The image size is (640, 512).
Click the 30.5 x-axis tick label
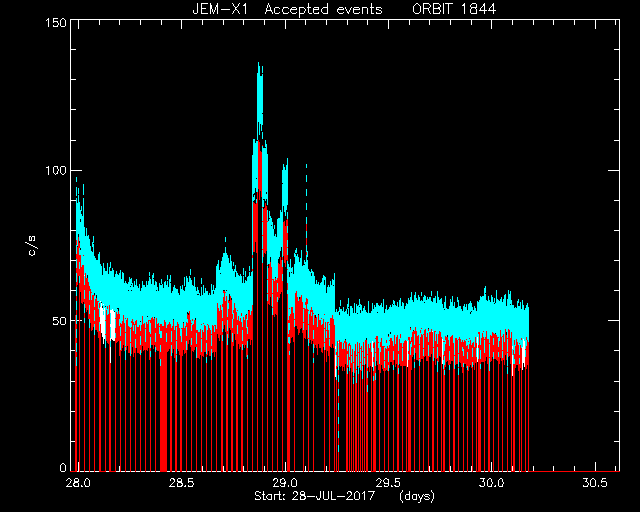click(x=595, y=483)
